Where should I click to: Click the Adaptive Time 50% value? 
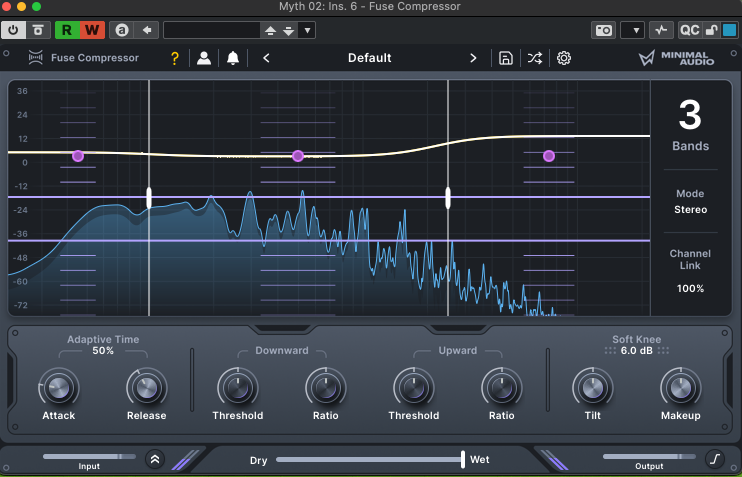[x=103, y=351]
